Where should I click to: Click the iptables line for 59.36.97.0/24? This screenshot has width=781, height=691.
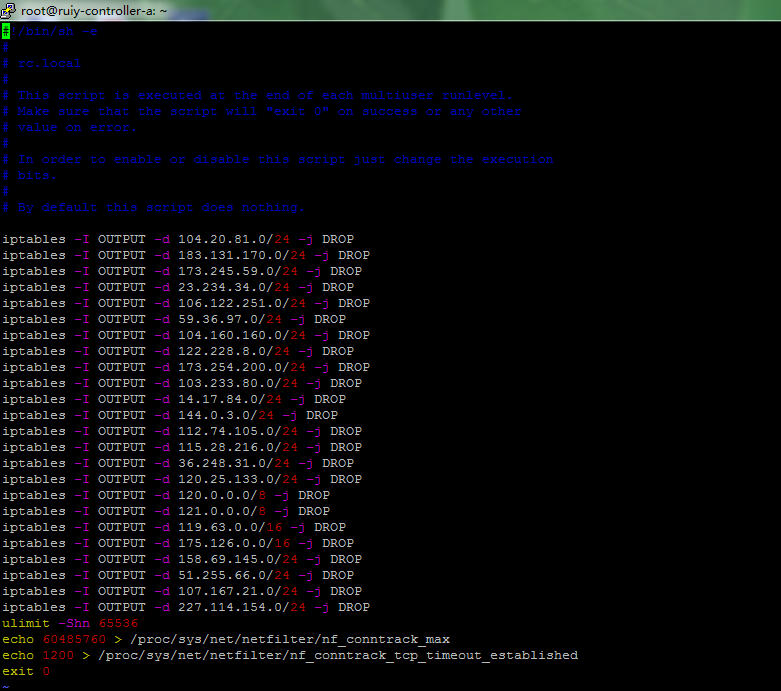coord(174,319)
